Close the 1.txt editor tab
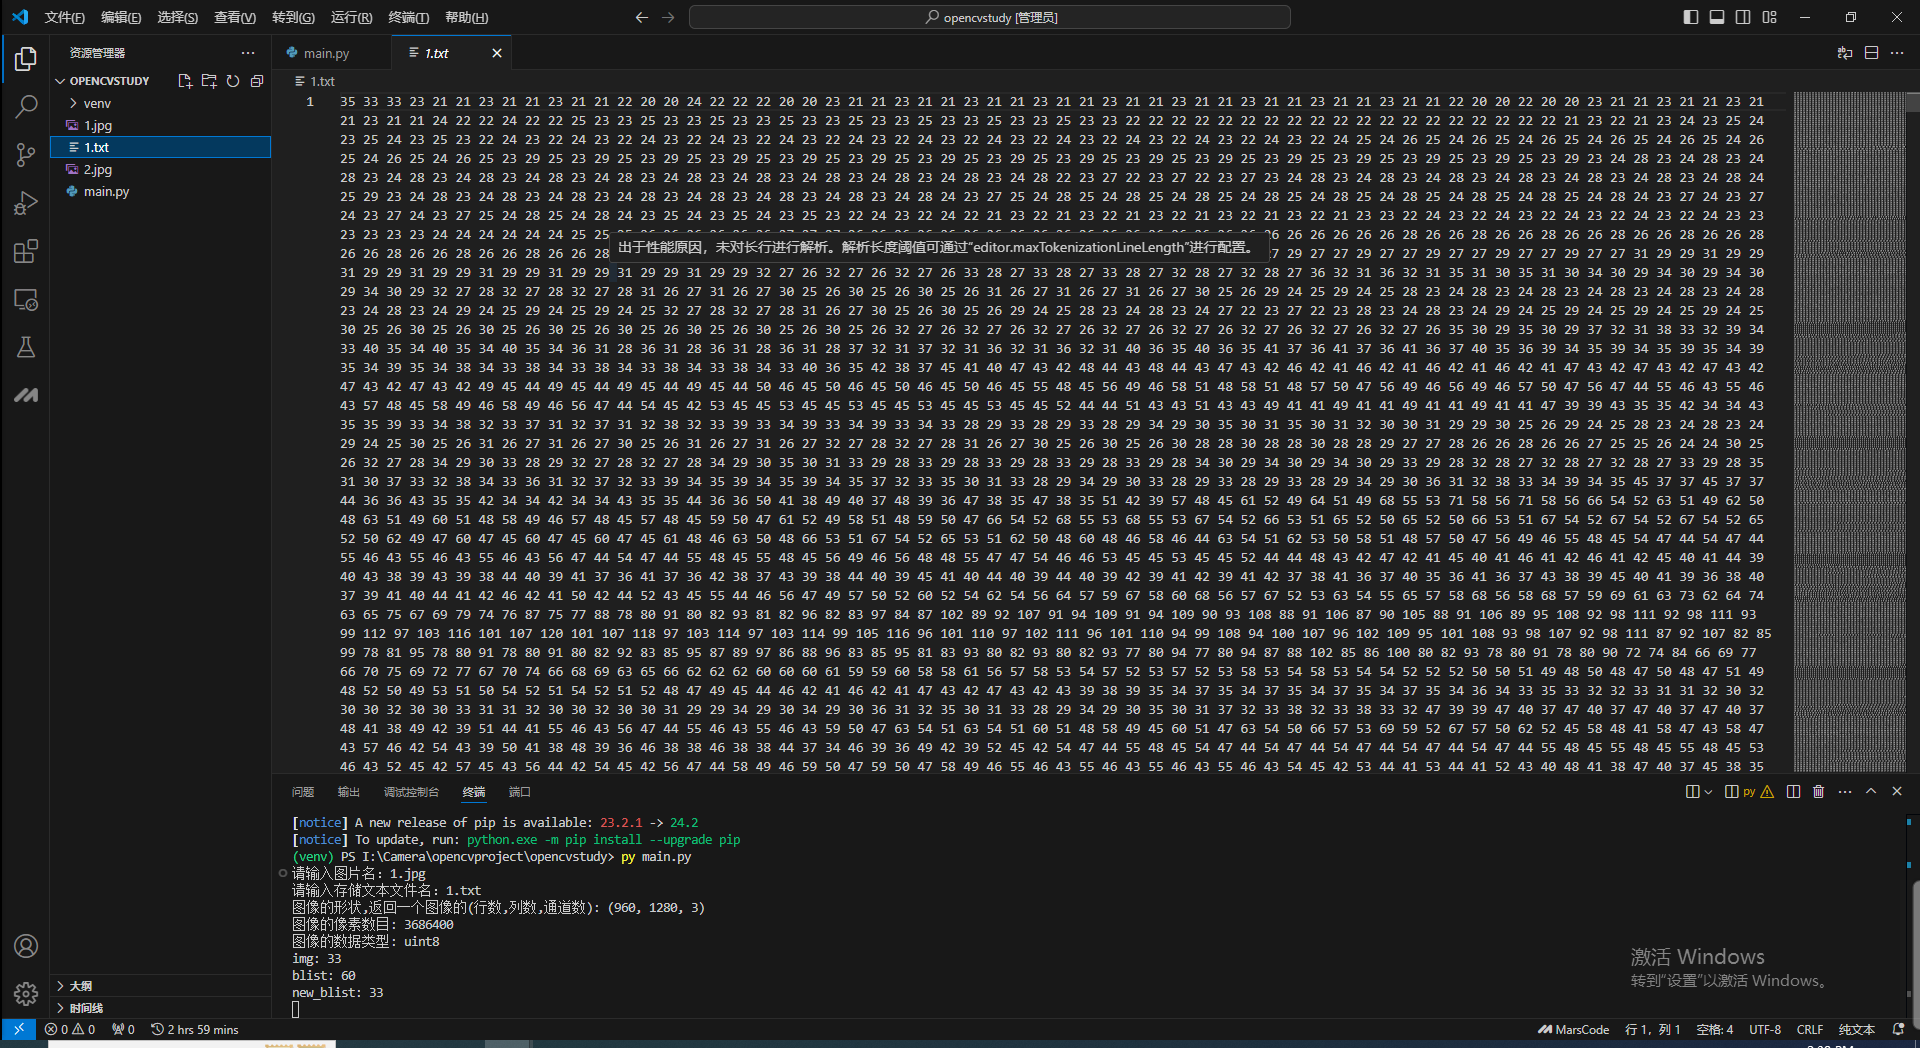The height and width of the screenshot is (1048, 1920). (497, 53)
